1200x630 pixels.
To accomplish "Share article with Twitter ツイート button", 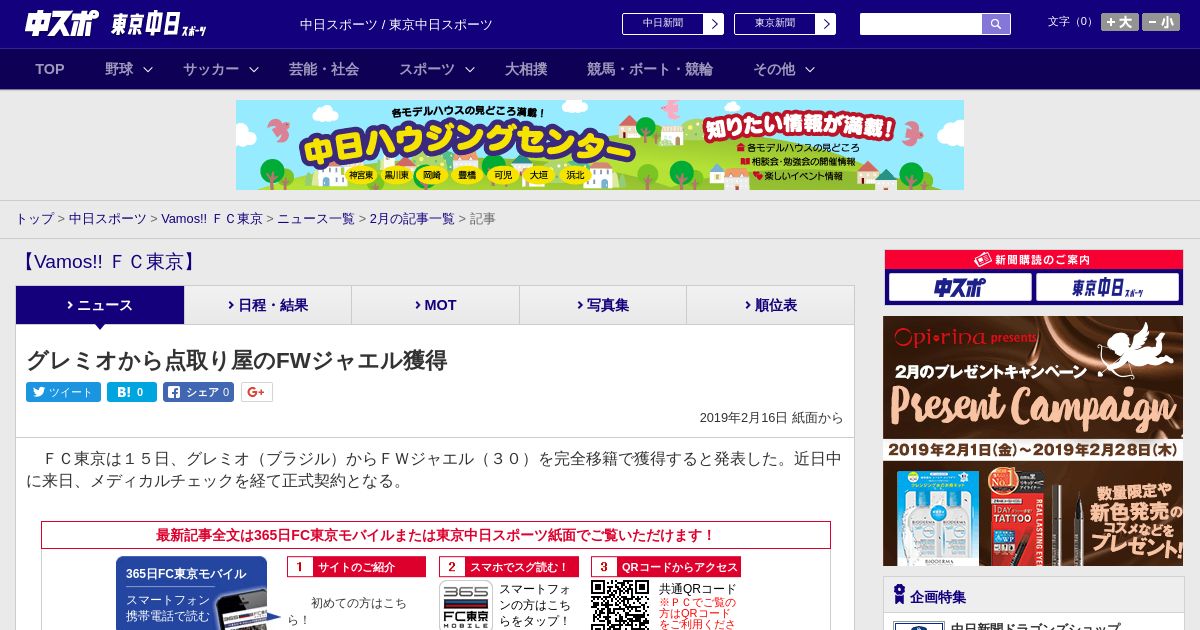I will pos(63,392).
